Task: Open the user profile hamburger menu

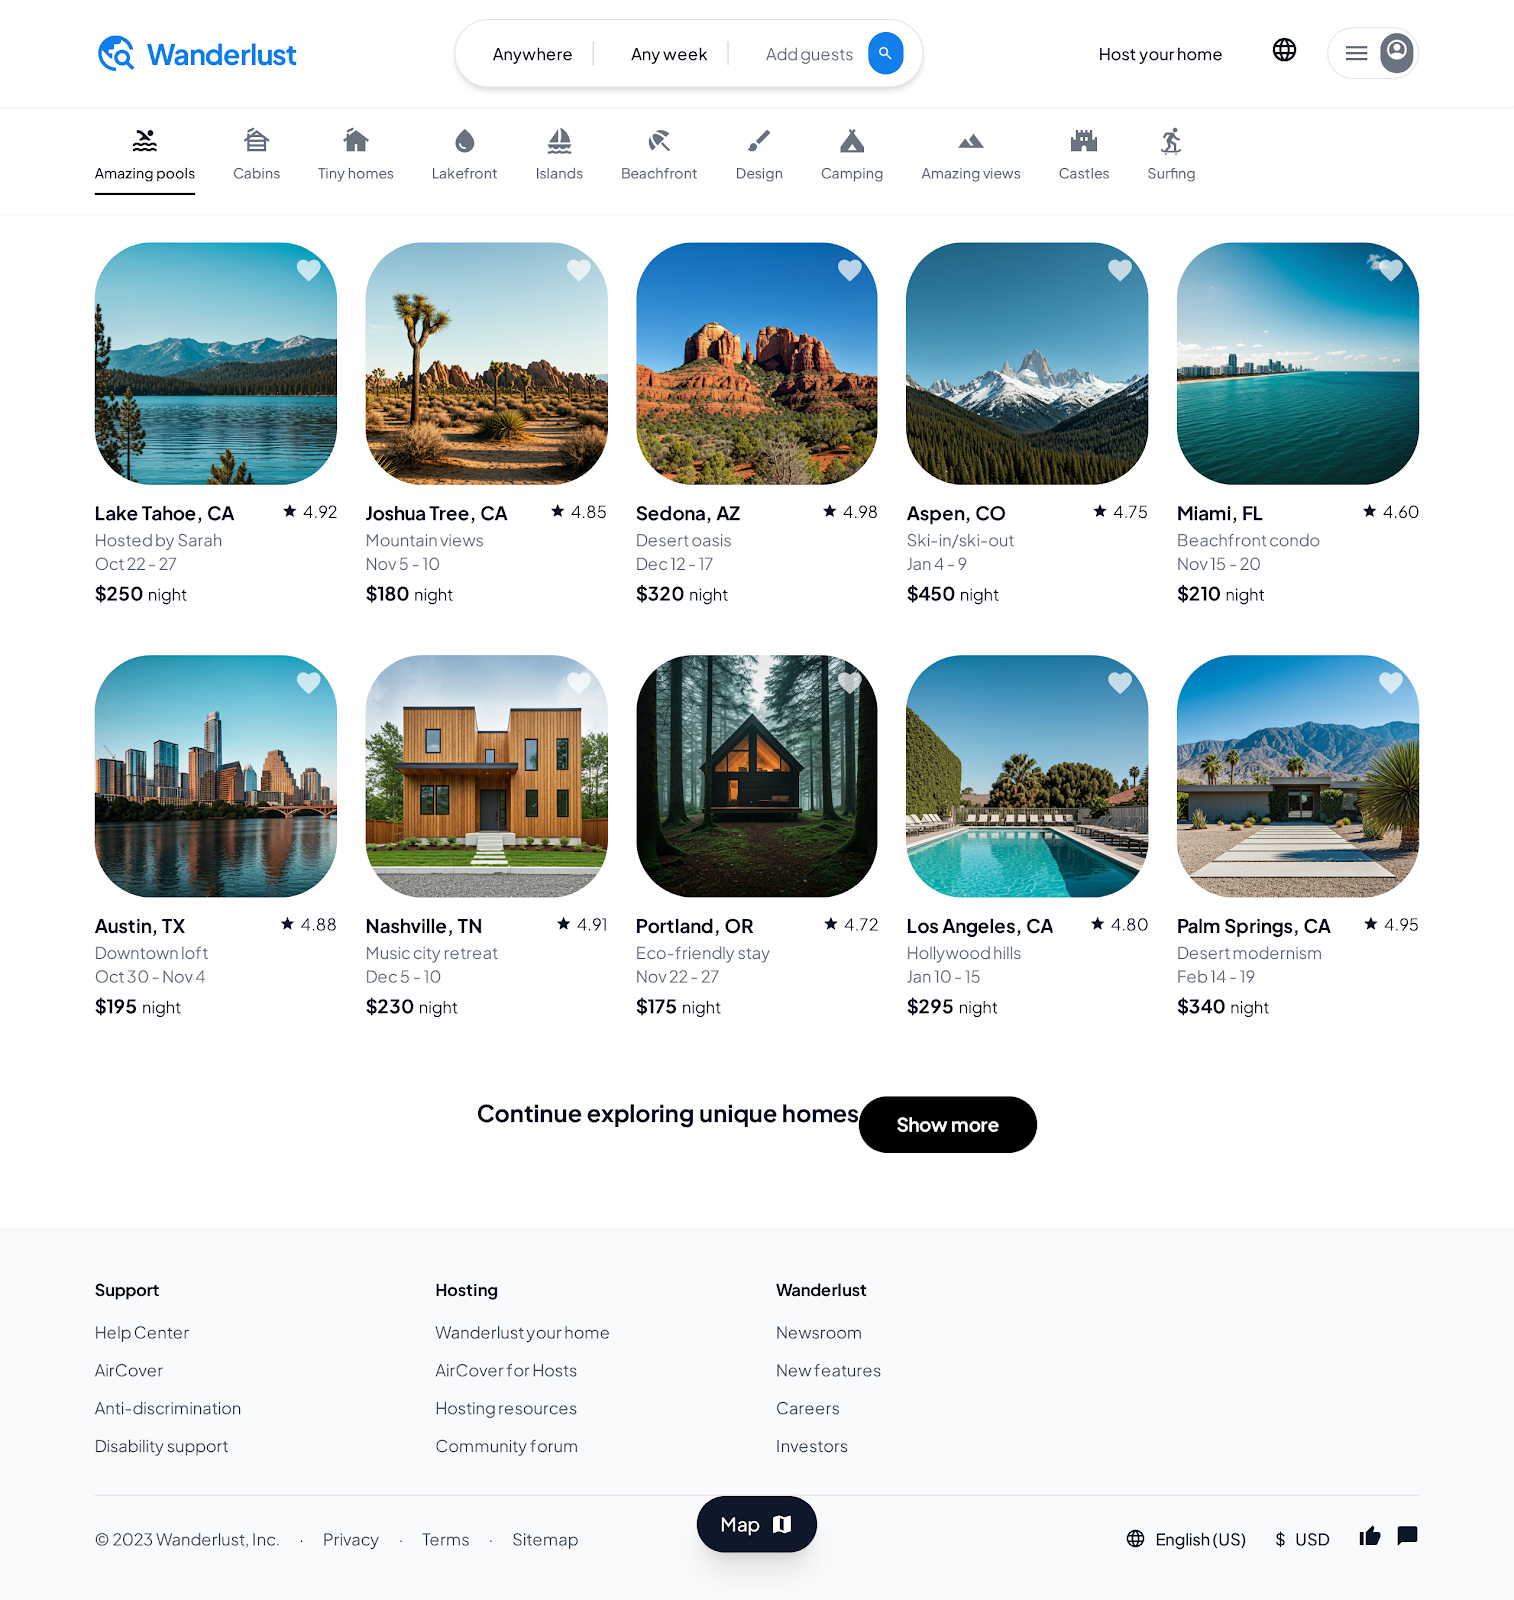Action: point(1372,54)
